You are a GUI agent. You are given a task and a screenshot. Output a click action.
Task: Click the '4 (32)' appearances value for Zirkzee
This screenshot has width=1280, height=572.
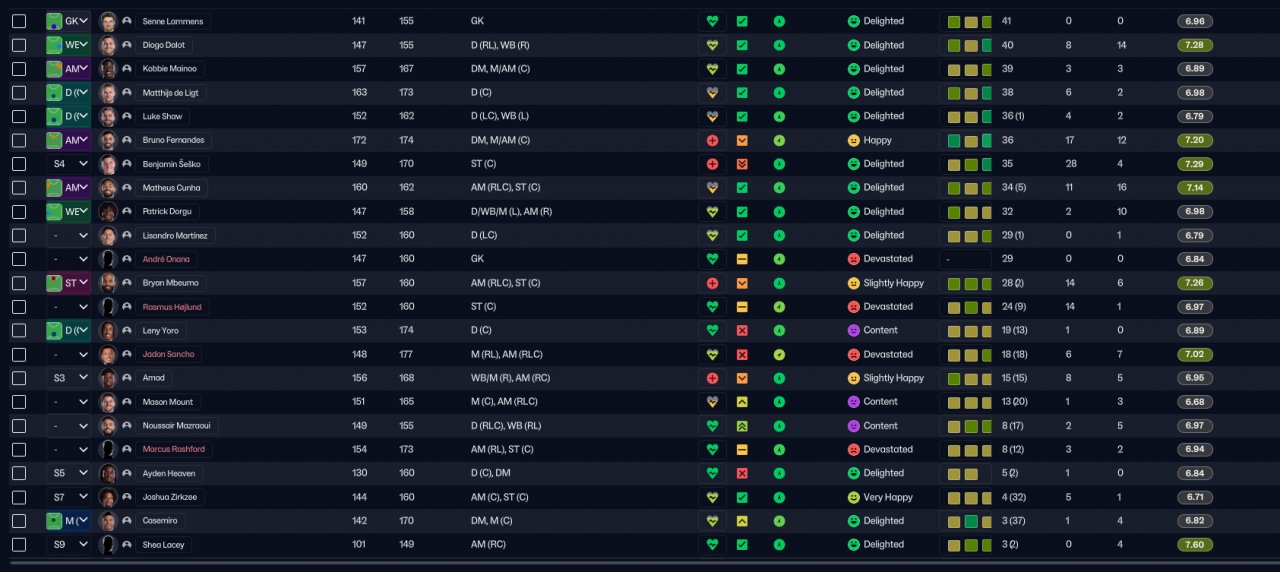[x=1014, y=497]
